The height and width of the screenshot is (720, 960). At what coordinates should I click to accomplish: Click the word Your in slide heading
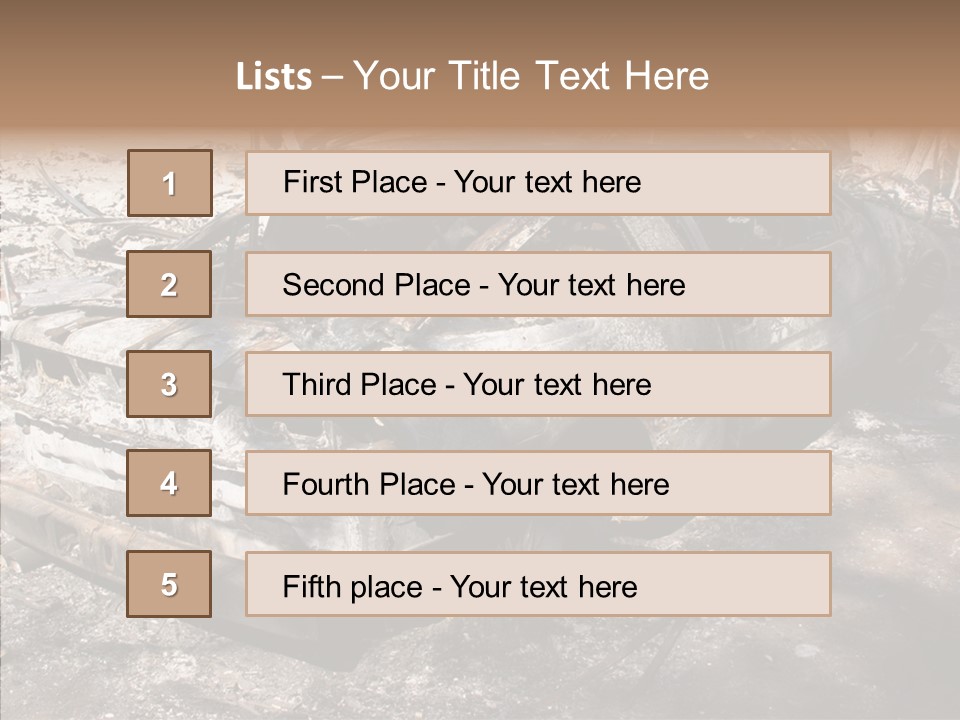395,77
